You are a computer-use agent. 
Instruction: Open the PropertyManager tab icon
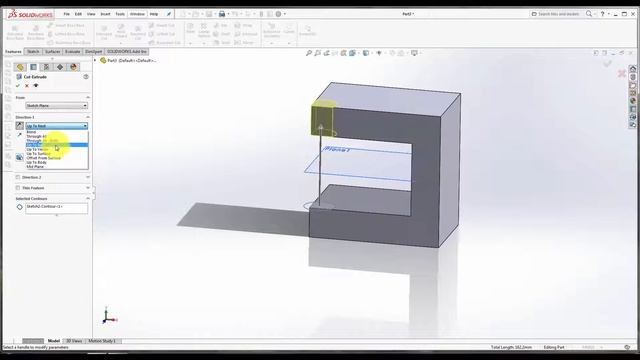(33, 67)
